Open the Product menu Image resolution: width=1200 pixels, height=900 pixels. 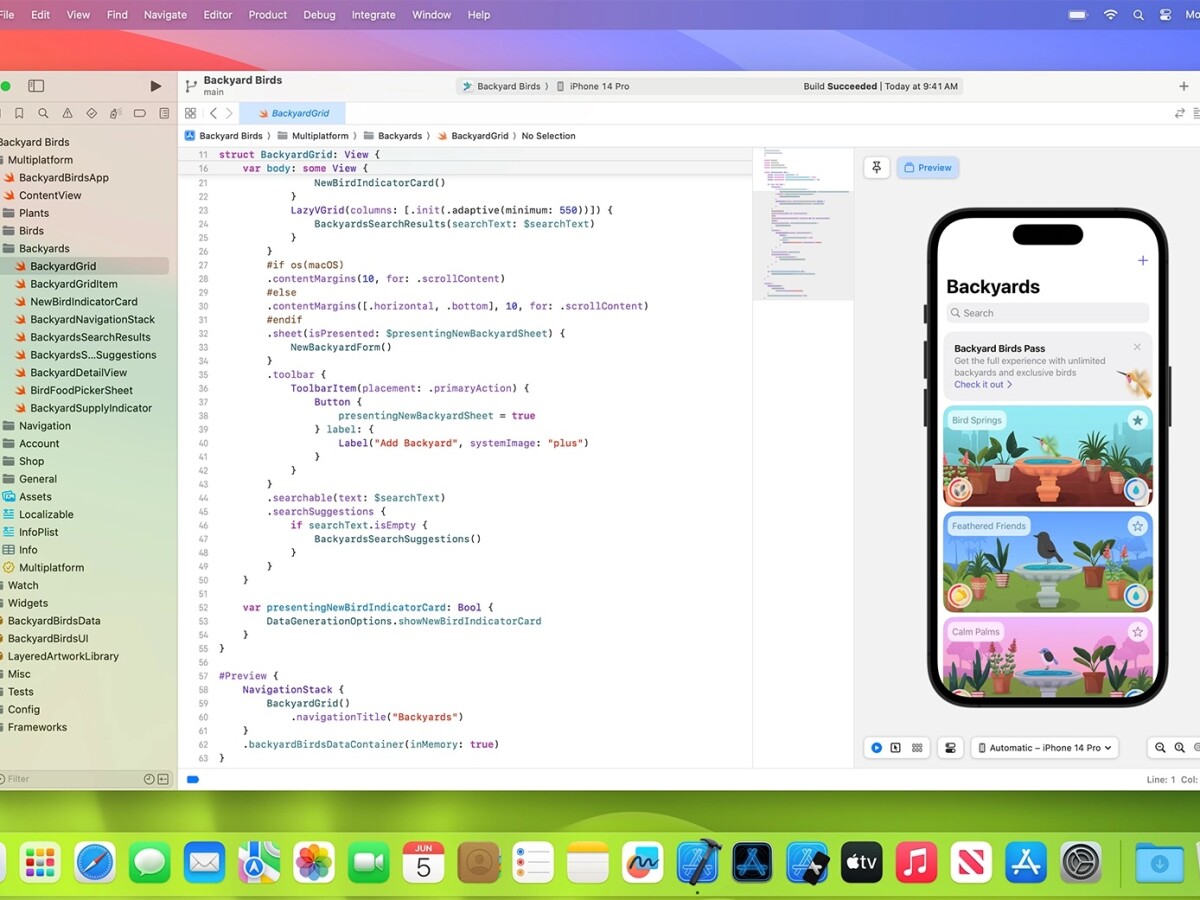268,15
